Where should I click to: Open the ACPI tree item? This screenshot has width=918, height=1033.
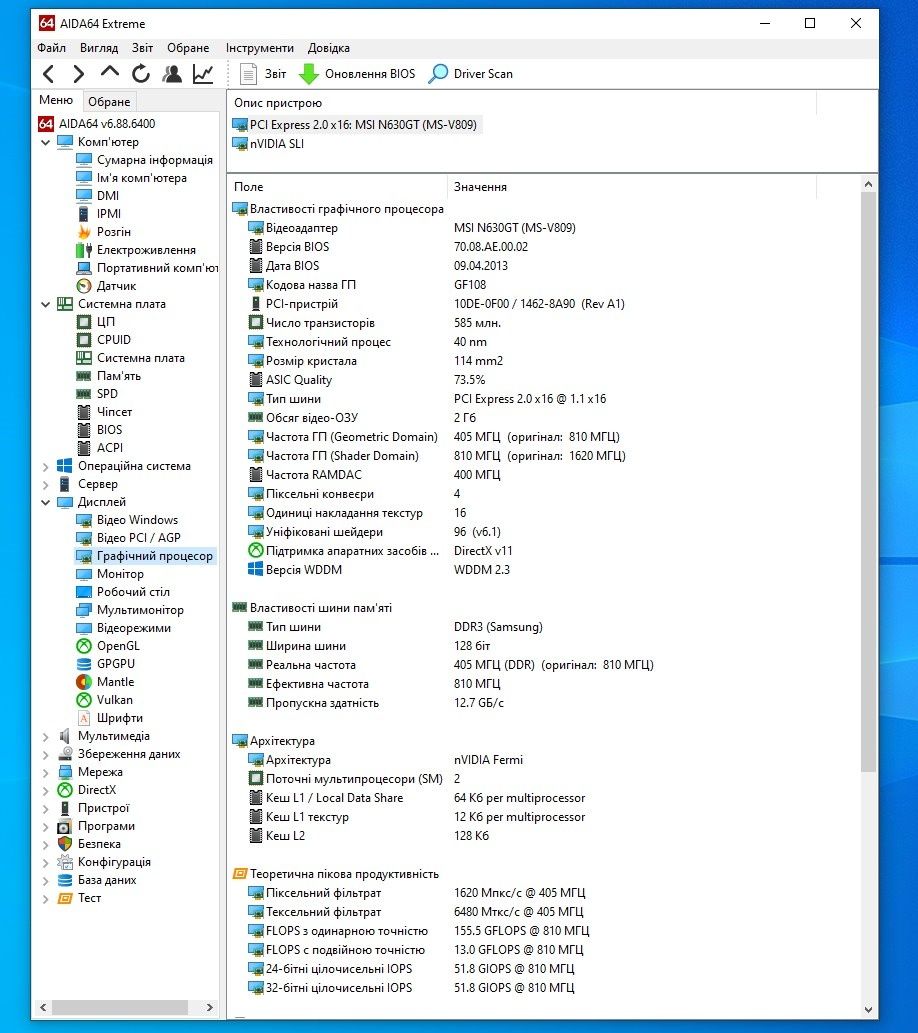pos(100,448)
